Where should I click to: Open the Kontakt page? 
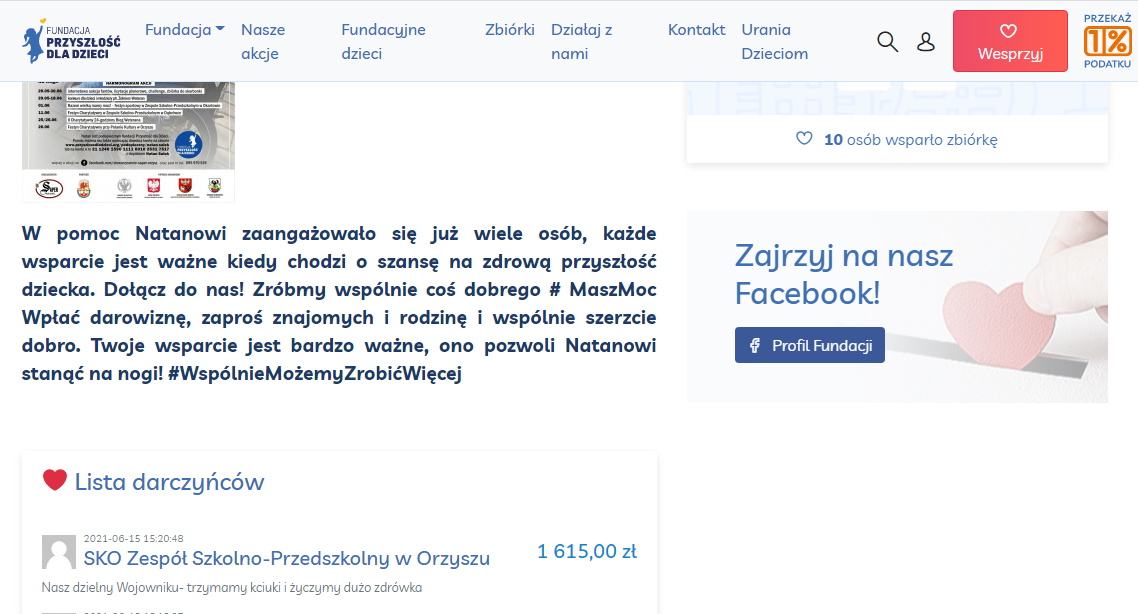point(696,30)
